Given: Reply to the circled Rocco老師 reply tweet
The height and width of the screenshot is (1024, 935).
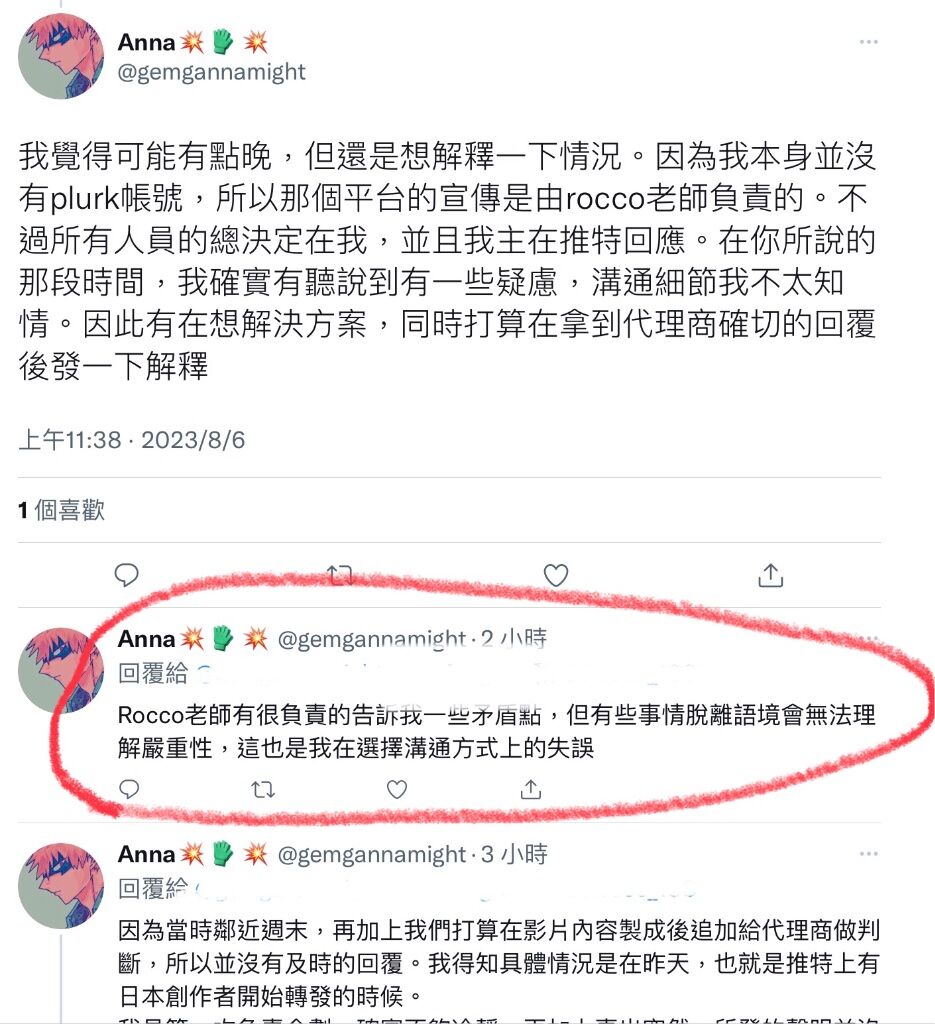Looking at the screenshot, I should click(x=129, y=789).
